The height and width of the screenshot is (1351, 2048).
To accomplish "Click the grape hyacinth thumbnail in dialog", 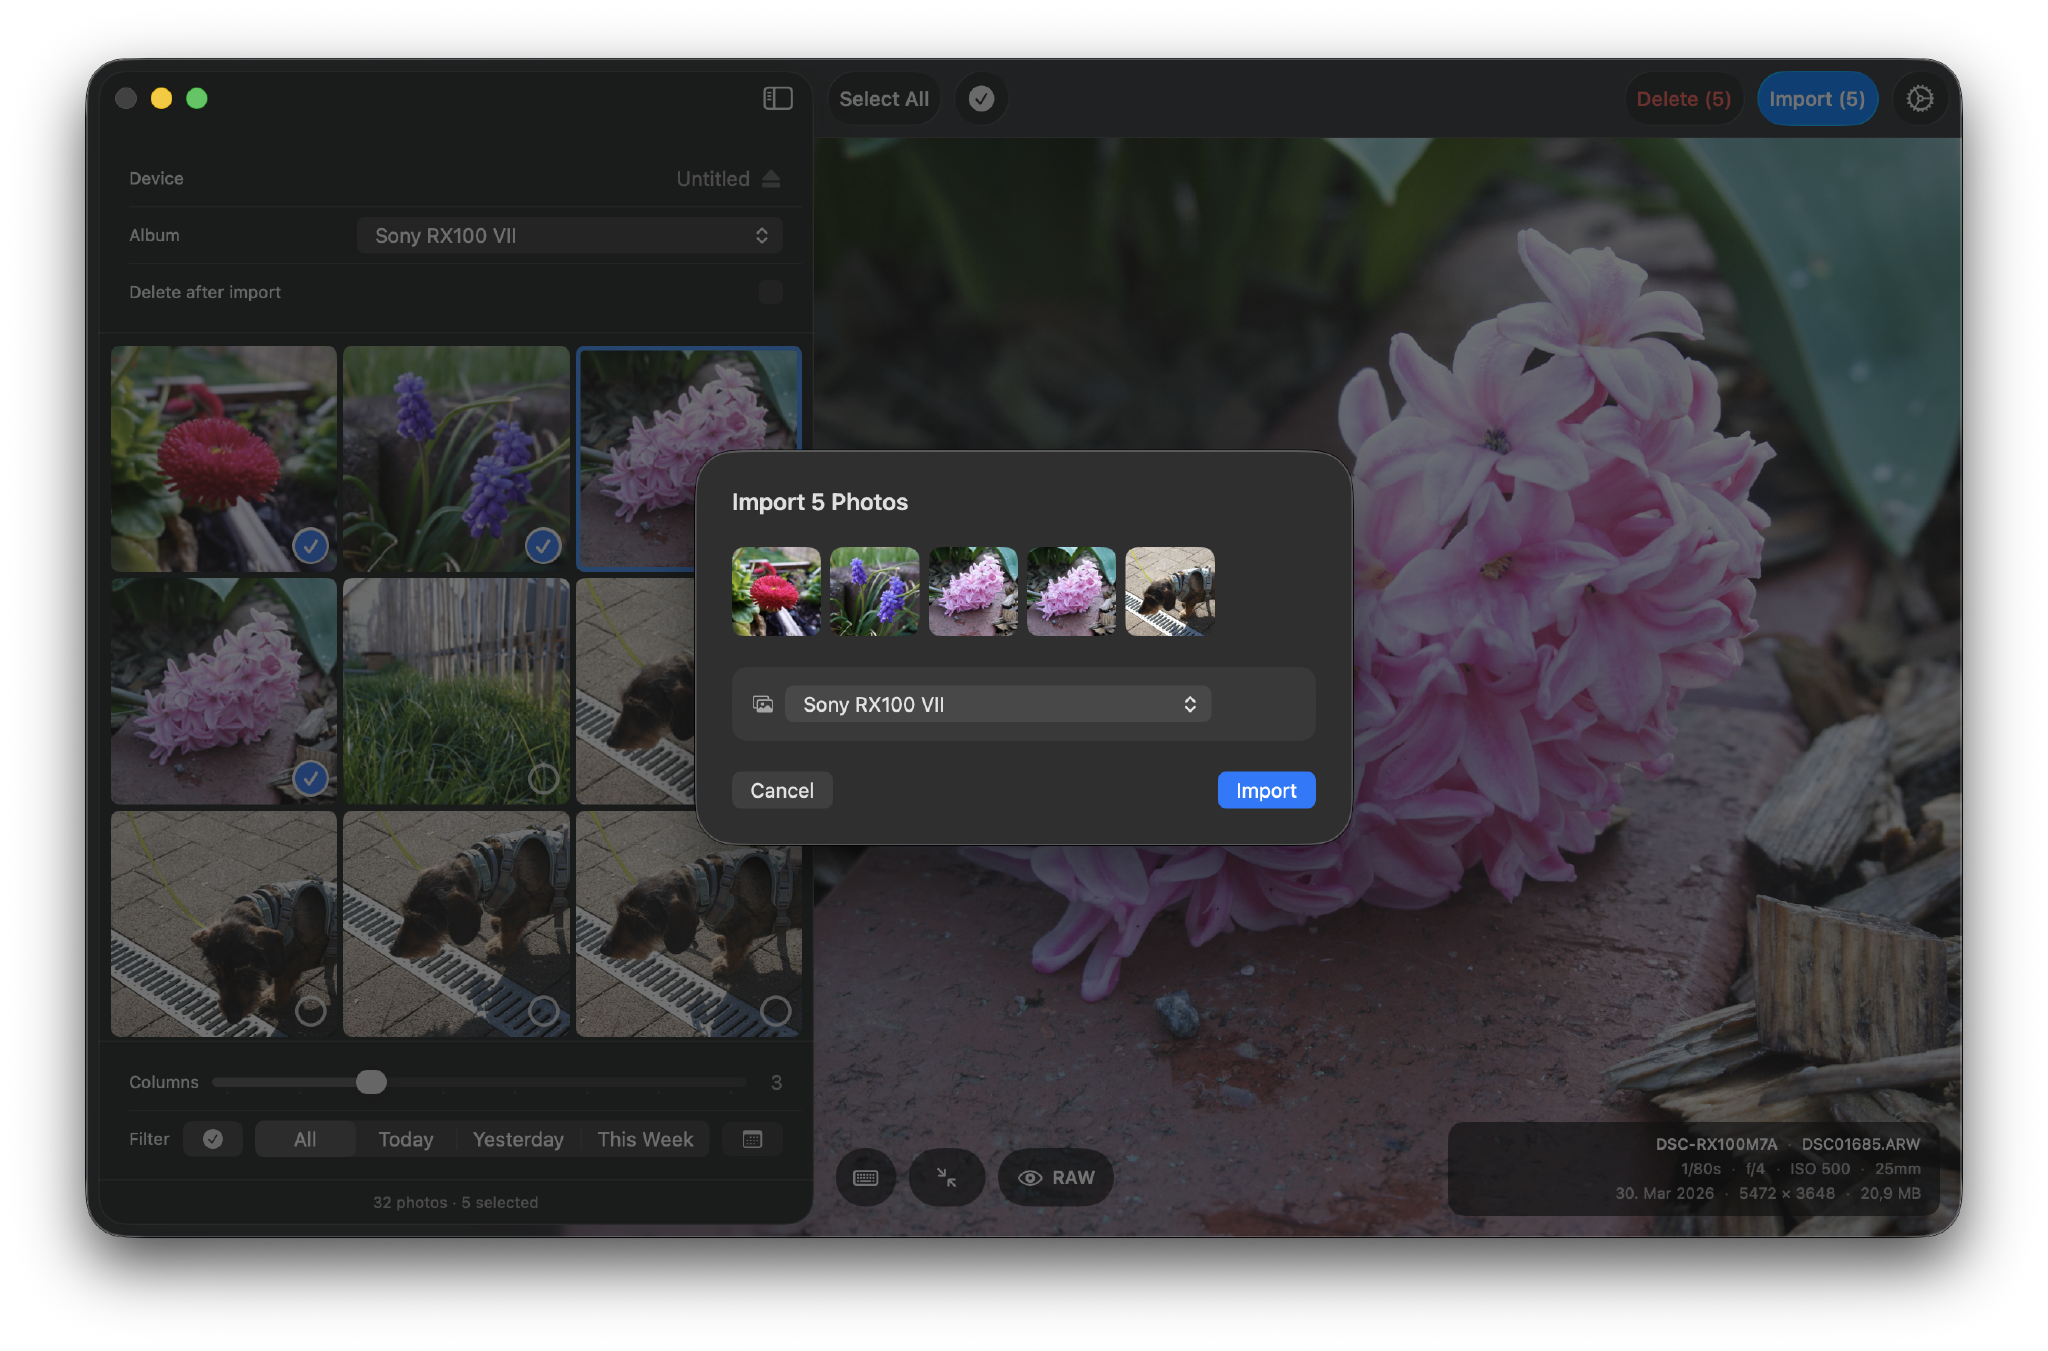I will coord(874,591).
